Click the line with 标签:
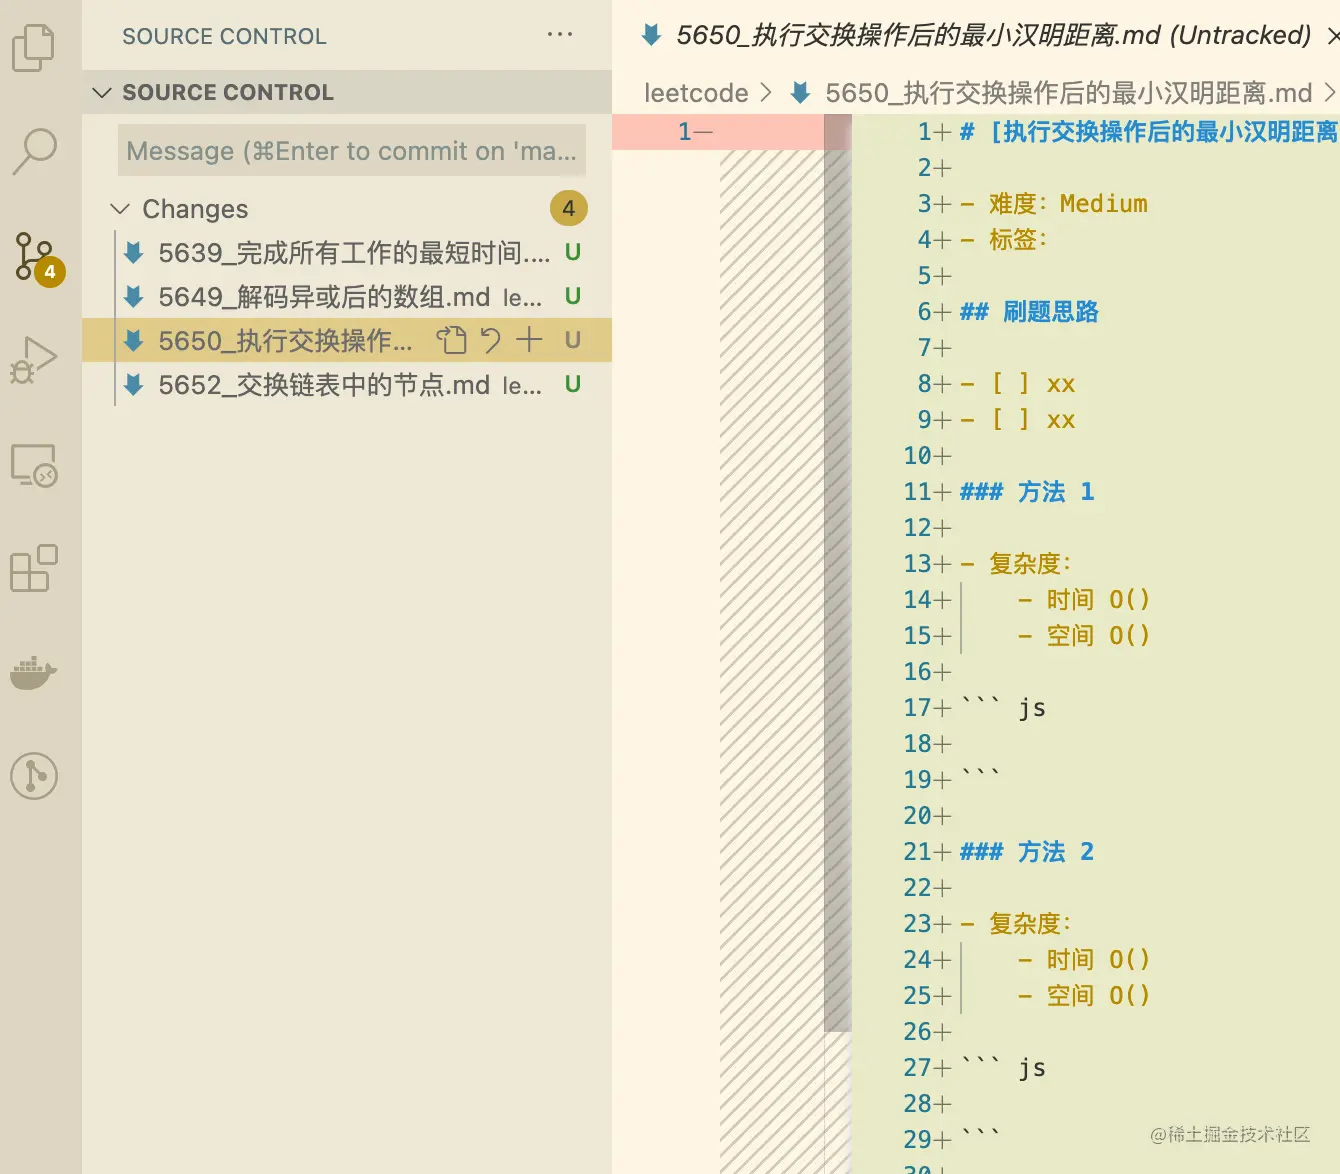The height and width of the screenshot is (1174, 1340). [x=1003, y=240]
